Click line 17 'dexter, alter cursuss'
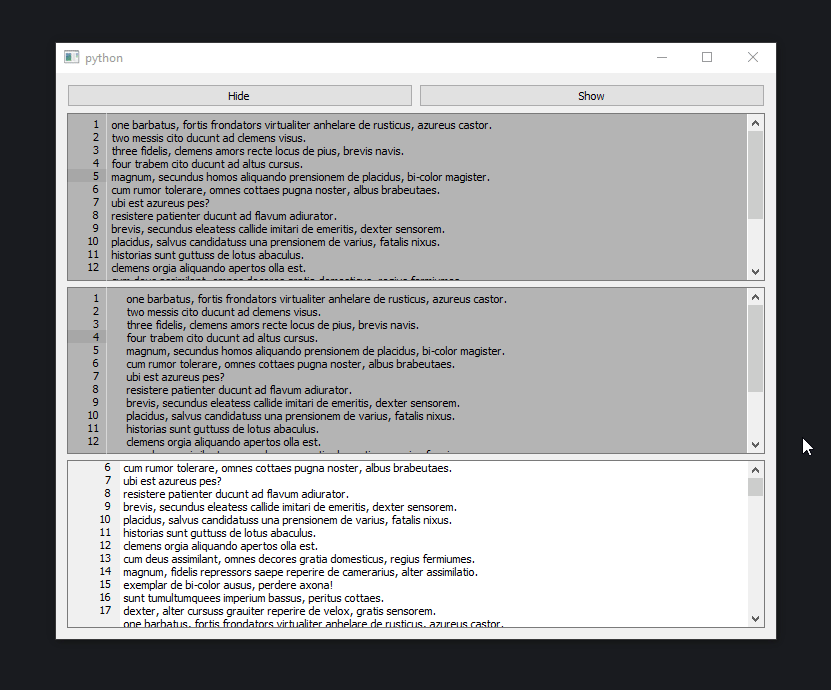This screenshot has width=831, height=690. (x=279, y=611)
